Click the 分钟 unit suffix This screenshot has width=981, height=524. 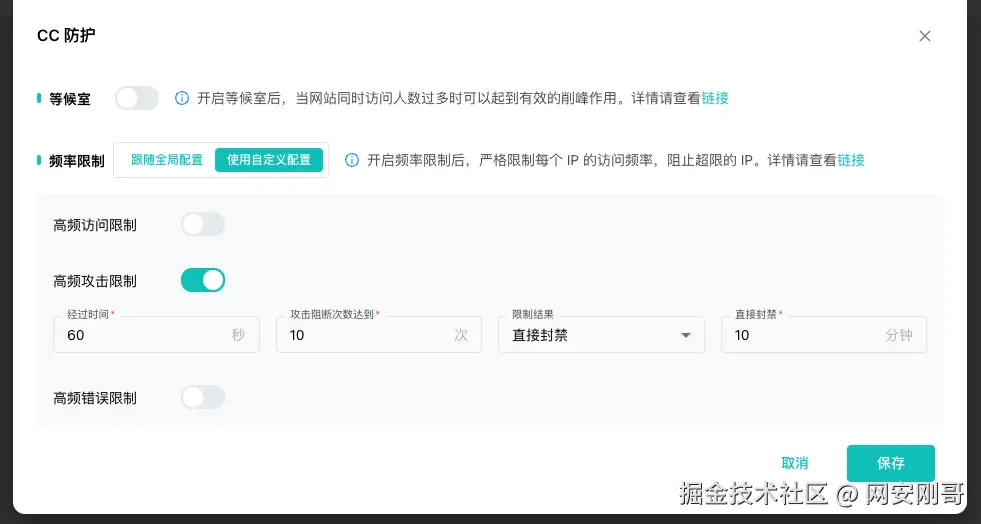click(x=899, y=335)
